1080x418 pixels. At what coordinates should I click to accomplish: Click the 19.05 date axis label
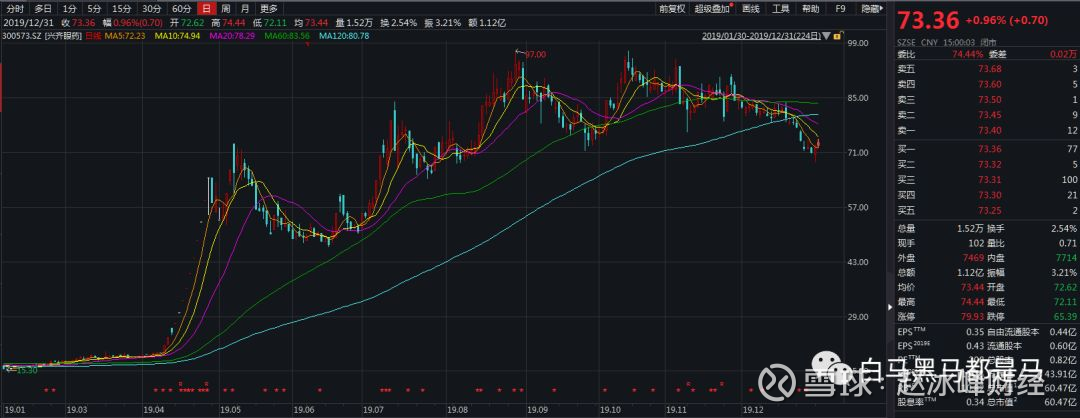[x=230, y=409]
